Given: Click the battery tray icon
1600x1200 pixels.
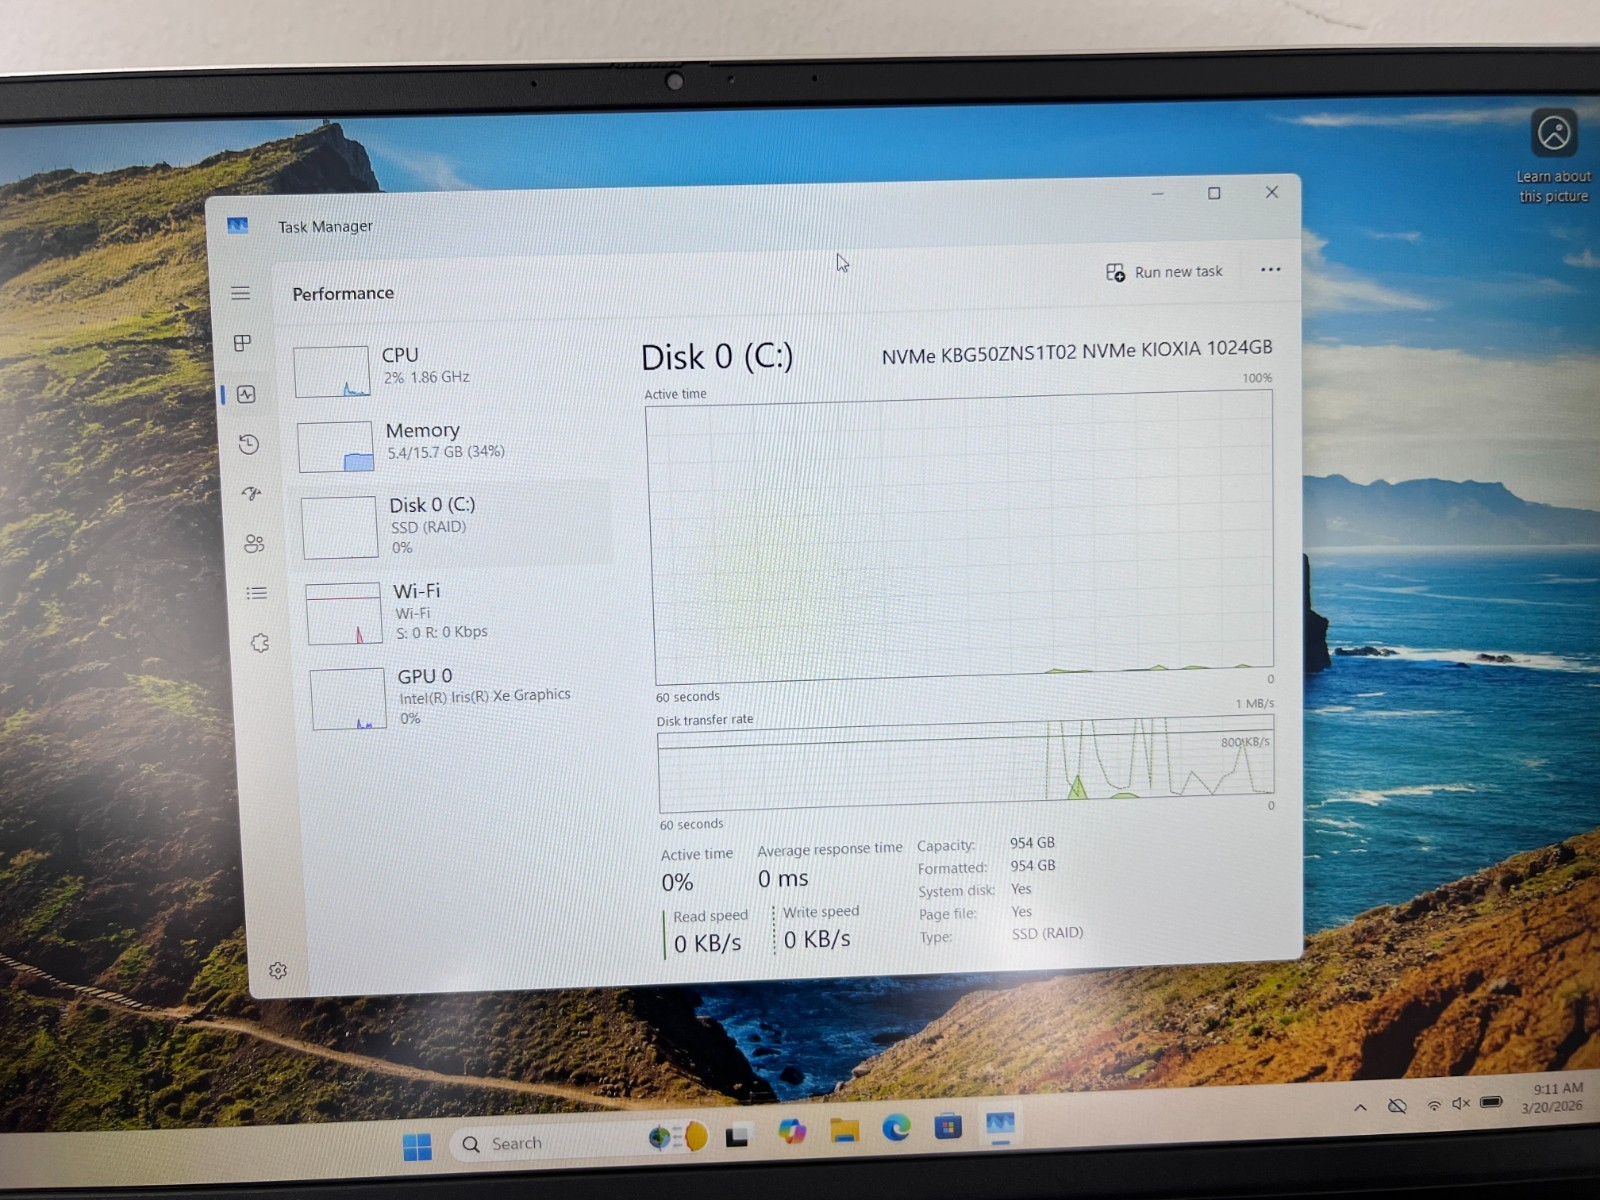Looking at the screenshot, I should click(1491, 1102).
